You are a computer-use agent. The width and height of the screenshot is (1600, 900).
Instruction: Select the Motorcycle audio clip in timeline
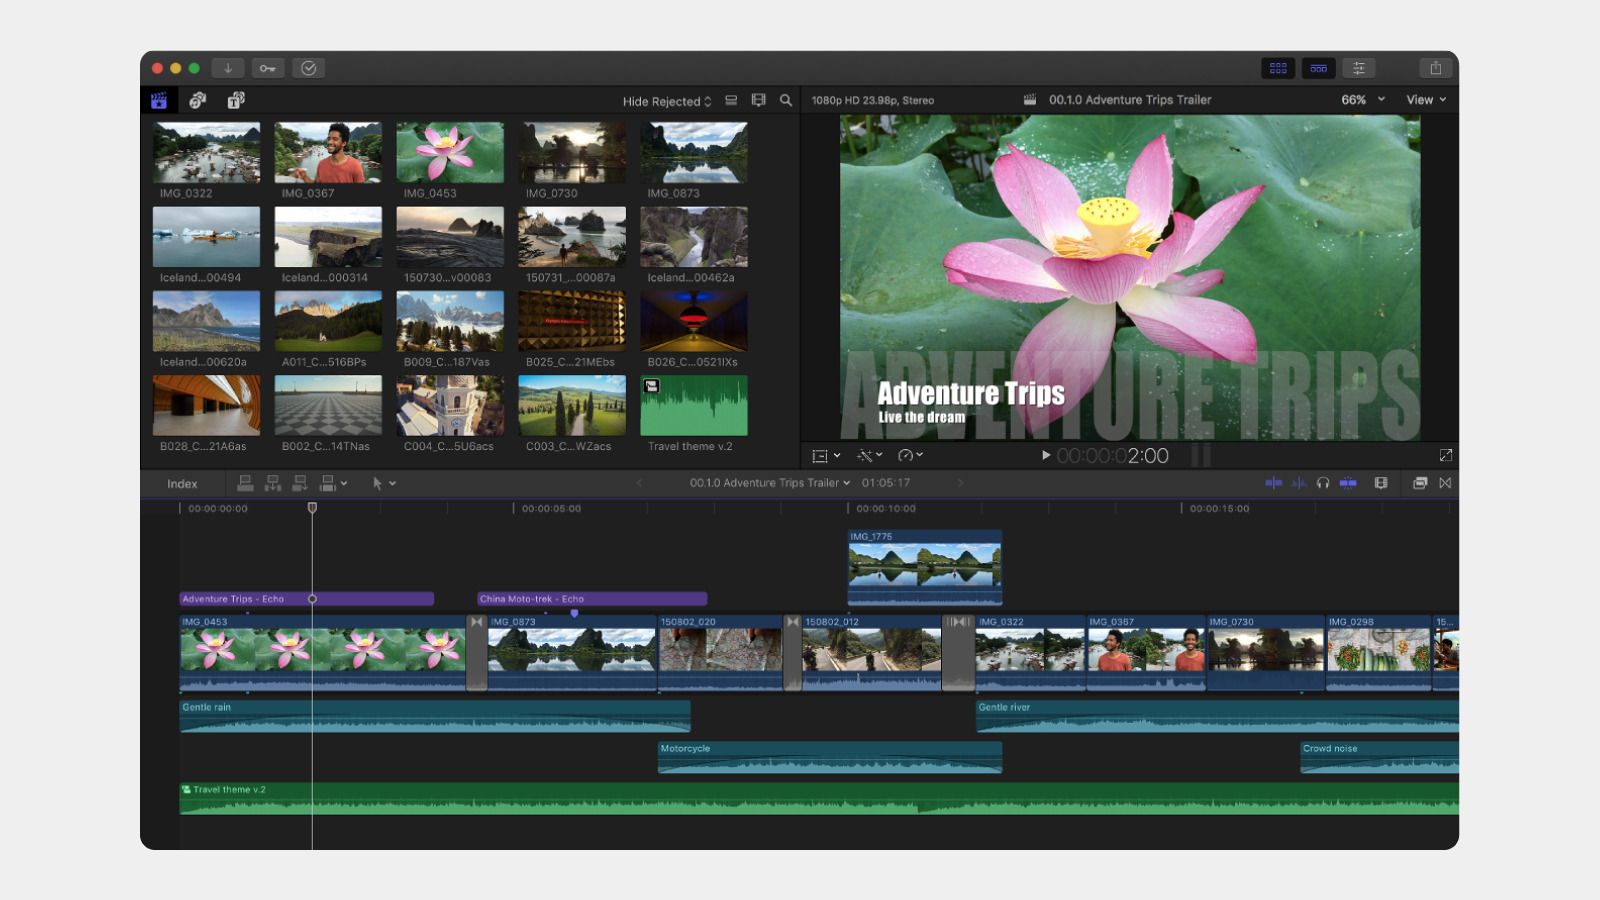(x=829, y=758)
